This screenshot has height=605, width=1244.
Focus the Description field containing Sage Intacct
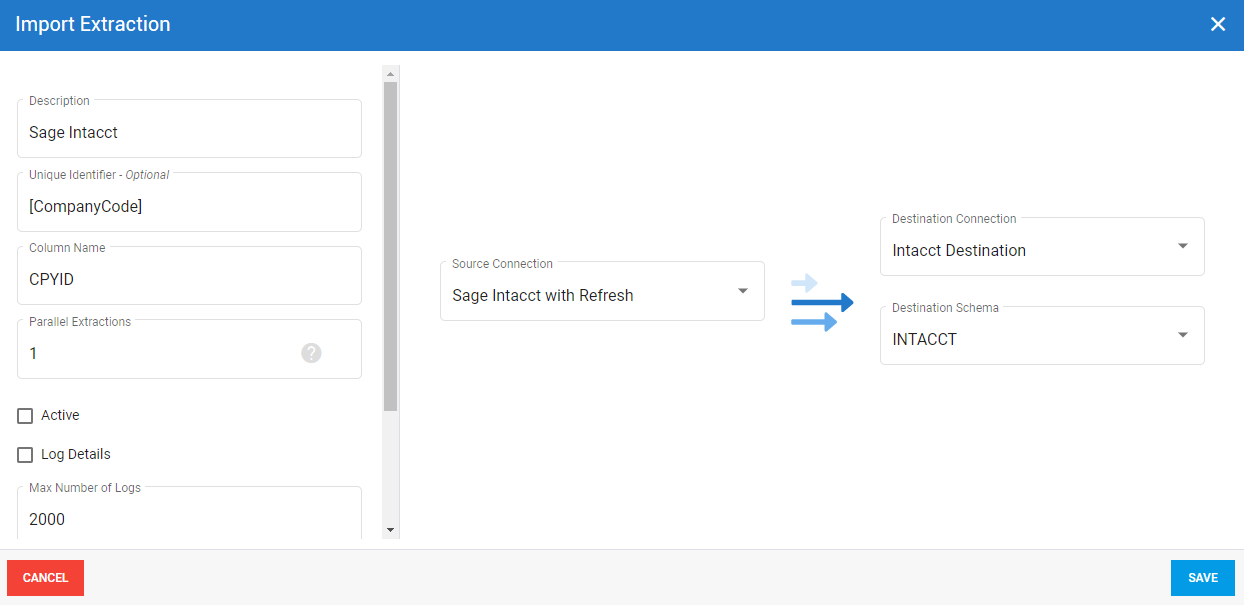coord(189,133)
